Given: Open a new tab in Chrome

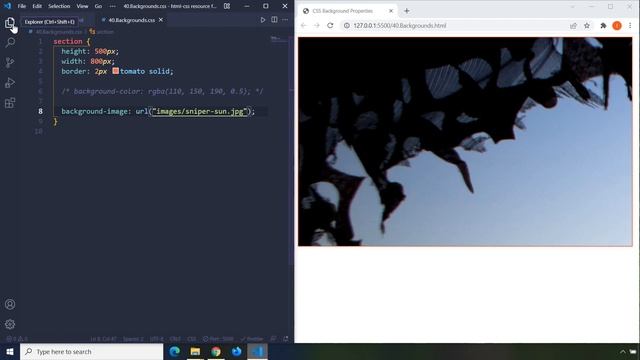Looking at the screenshot, I should tap(407, 11).
